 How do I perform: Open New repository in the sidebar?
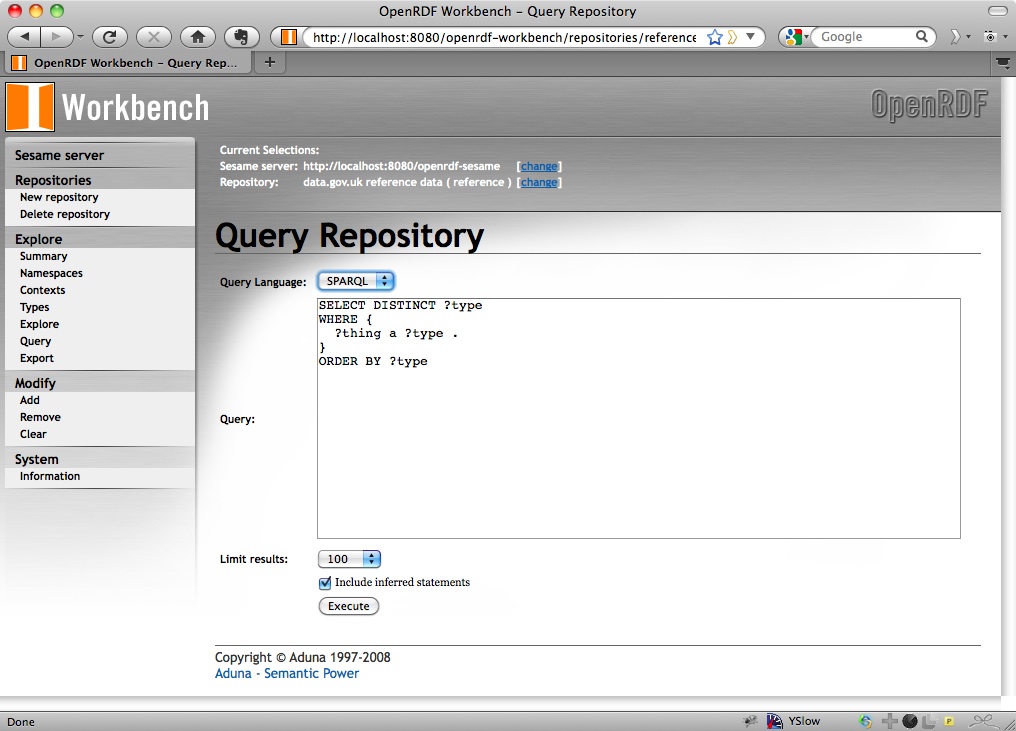tap(59, 197)
